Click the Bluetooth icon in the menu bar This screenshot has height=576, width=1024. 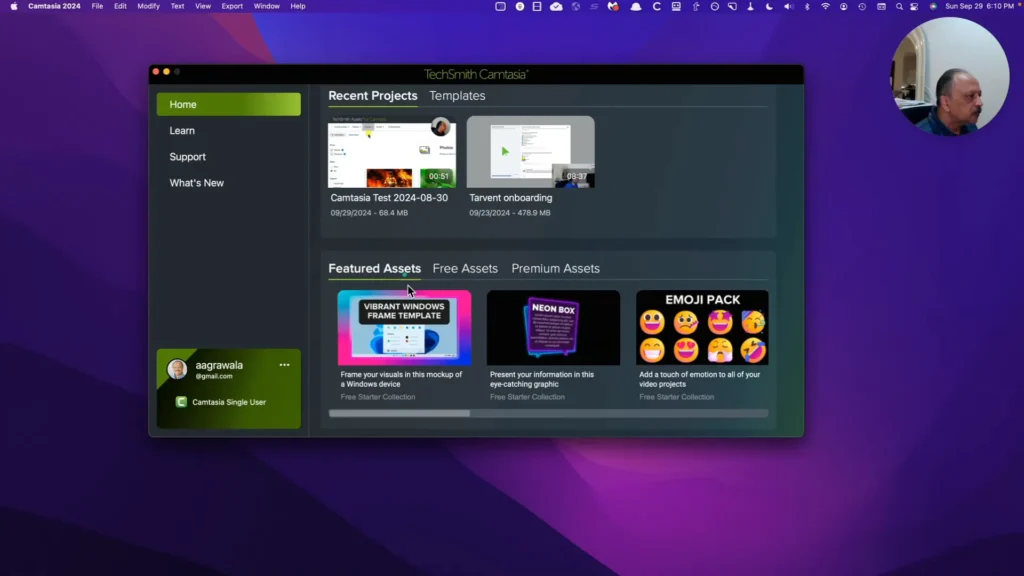[807, 6]
